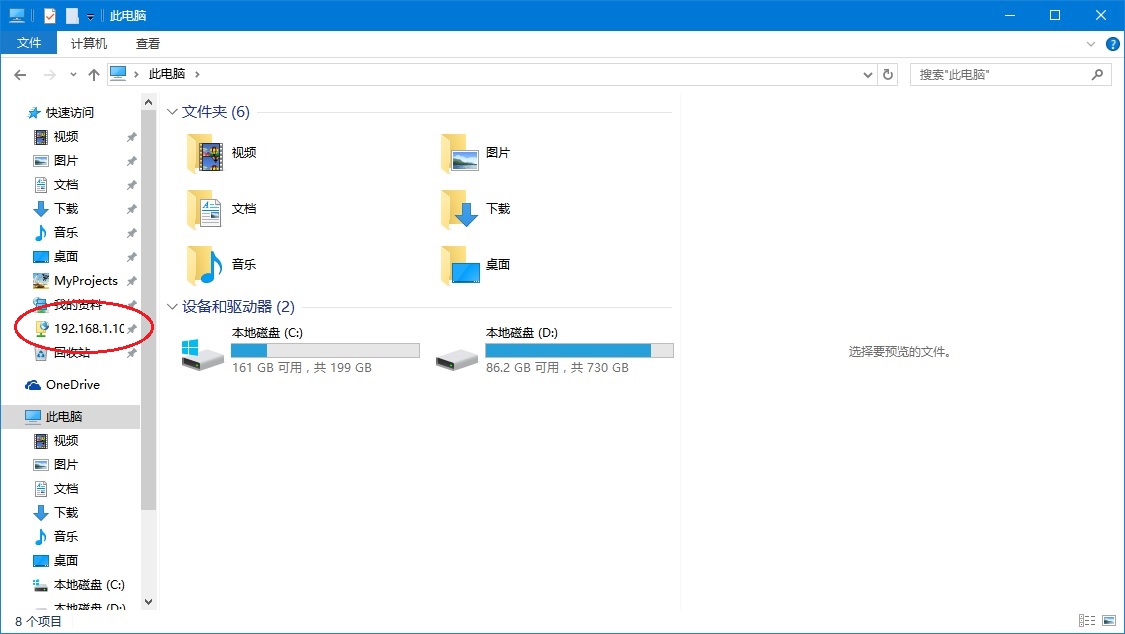1125x634 pixels.
Task: Select 本地磁盘 (C:) drive
Action: 300,350
